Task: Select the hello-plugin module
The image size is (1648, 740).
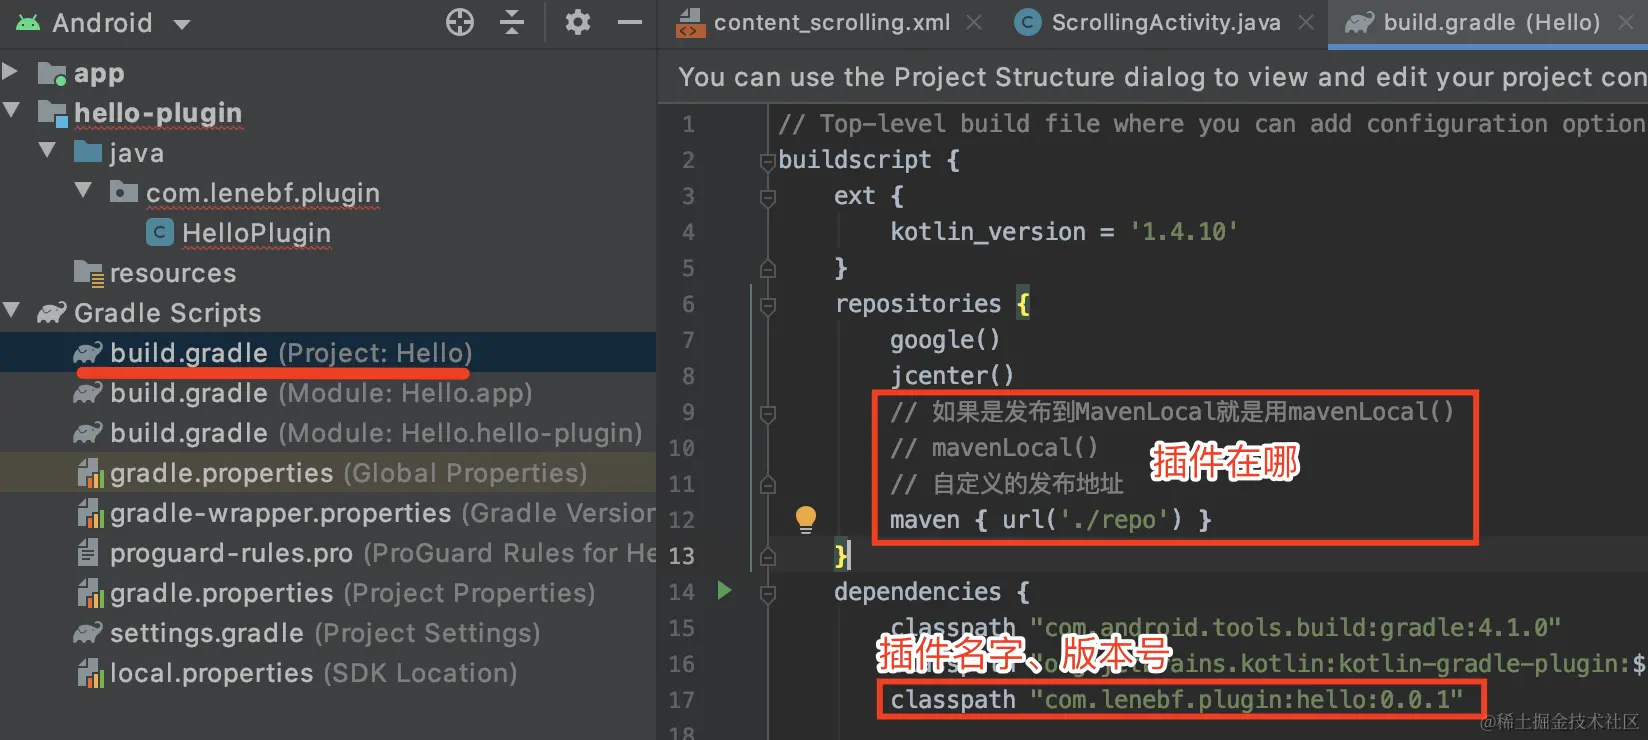Action: 158,113
